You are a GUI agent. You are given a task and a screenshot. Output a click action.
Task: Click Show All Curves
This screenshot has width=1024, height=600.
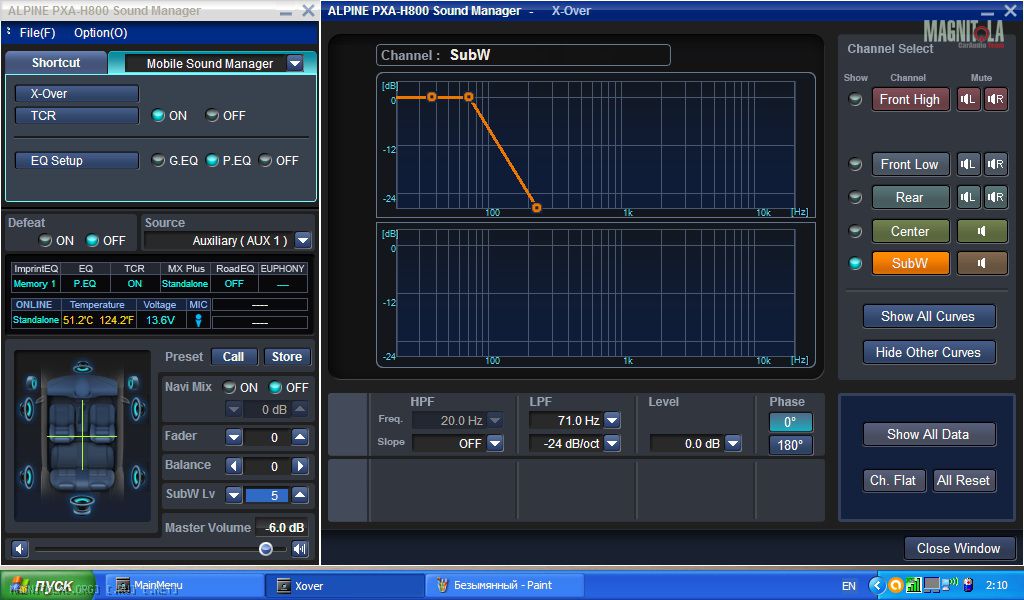(x=929, y=316)
